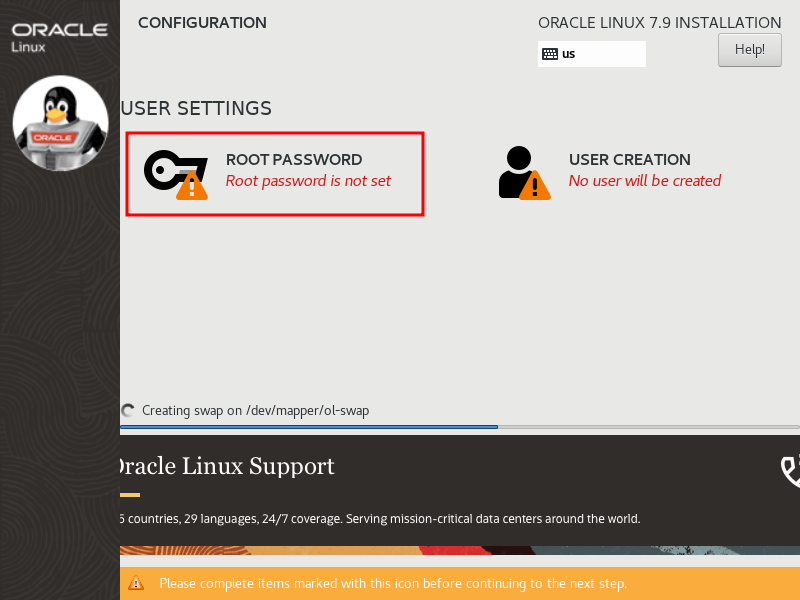Click the Oracle penguin mascot image
The width and height of the screenshot is (800, 600).
coord(60,123)
